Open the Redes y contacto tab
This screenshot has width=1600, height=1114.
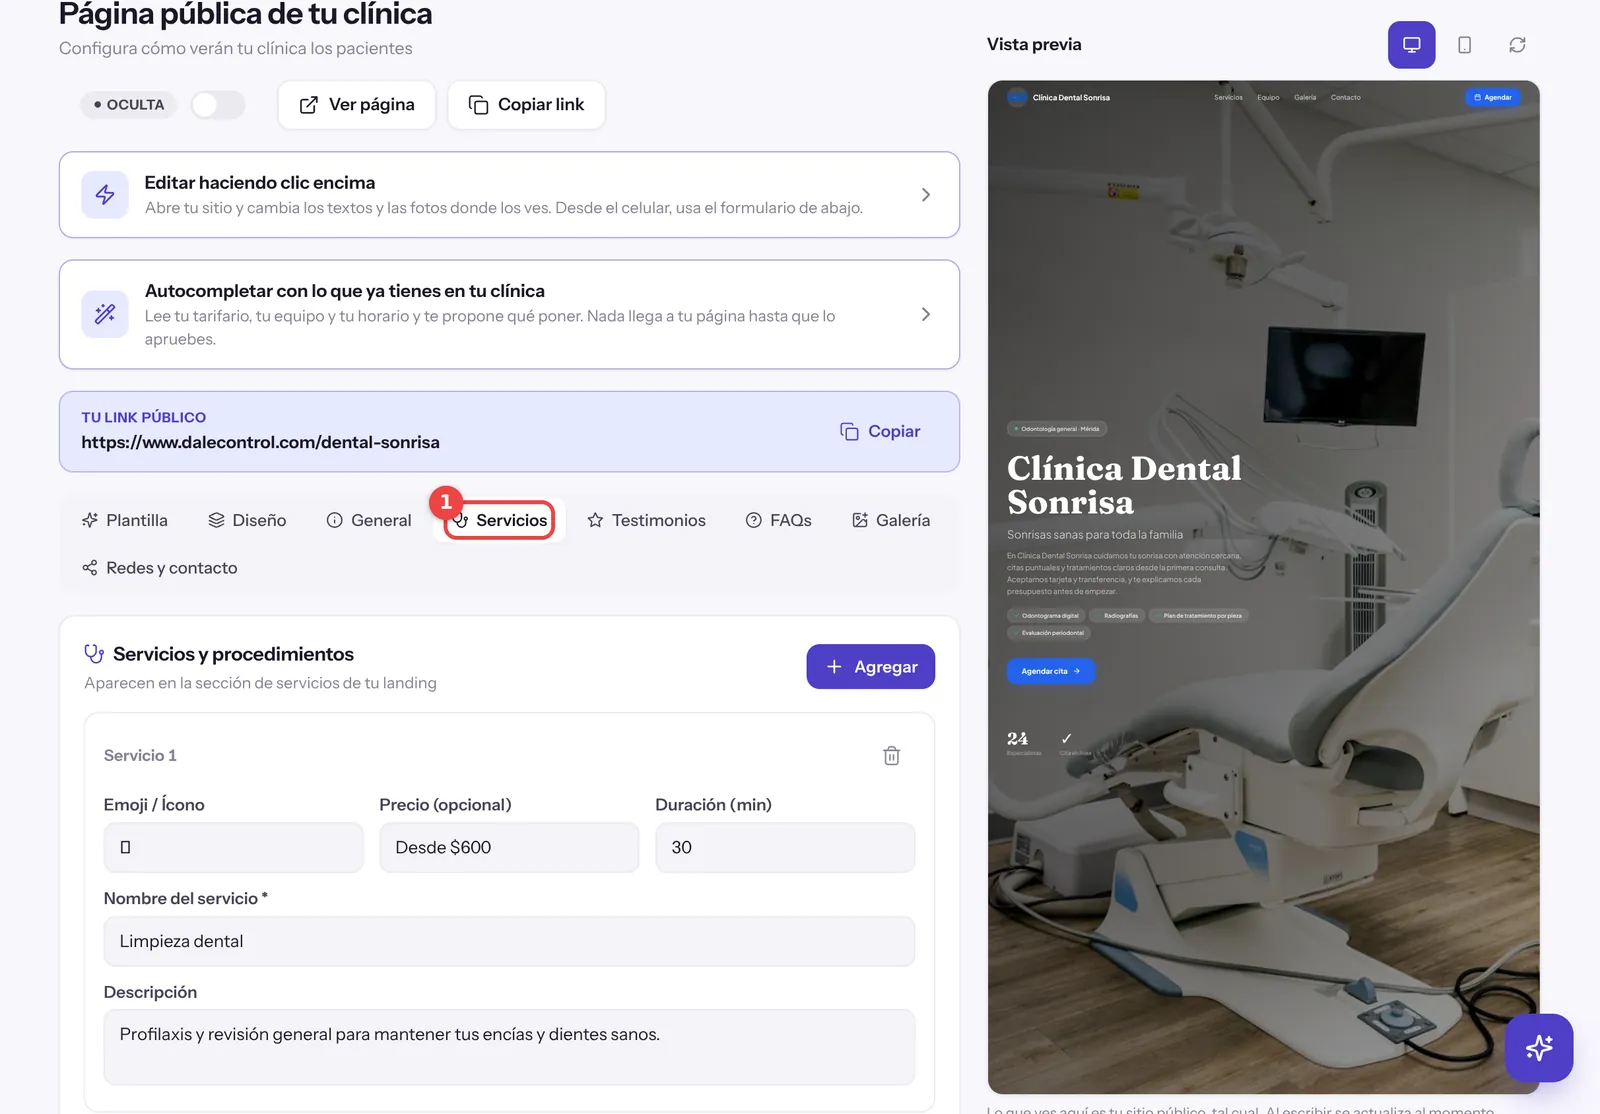tap(160, 568)
